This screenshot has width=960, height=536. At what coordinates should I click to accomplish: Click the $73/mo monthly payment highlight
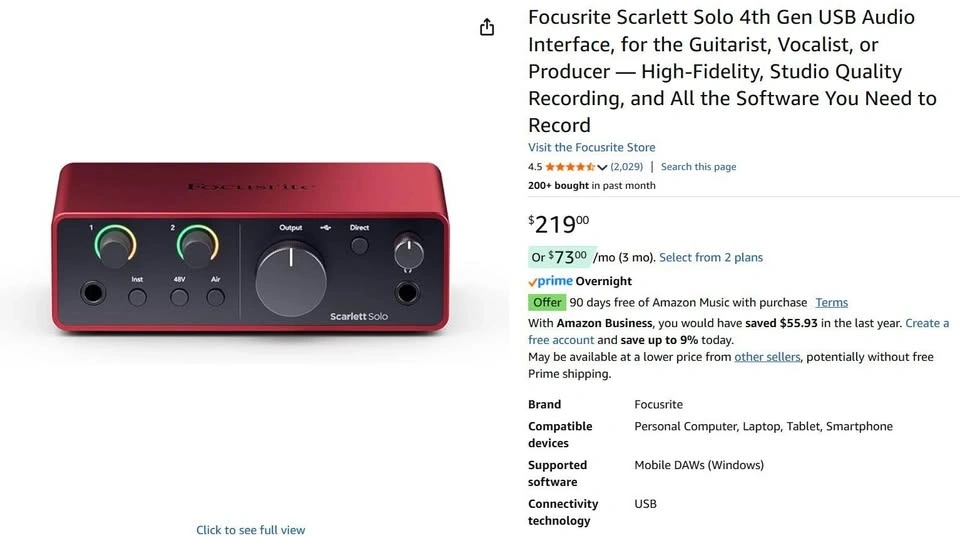(x=561, y=257)
